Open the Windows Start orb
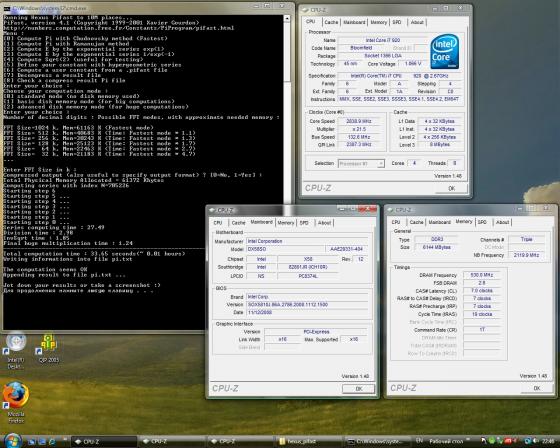The image size is (560, 448). click(x=13, y=441)
